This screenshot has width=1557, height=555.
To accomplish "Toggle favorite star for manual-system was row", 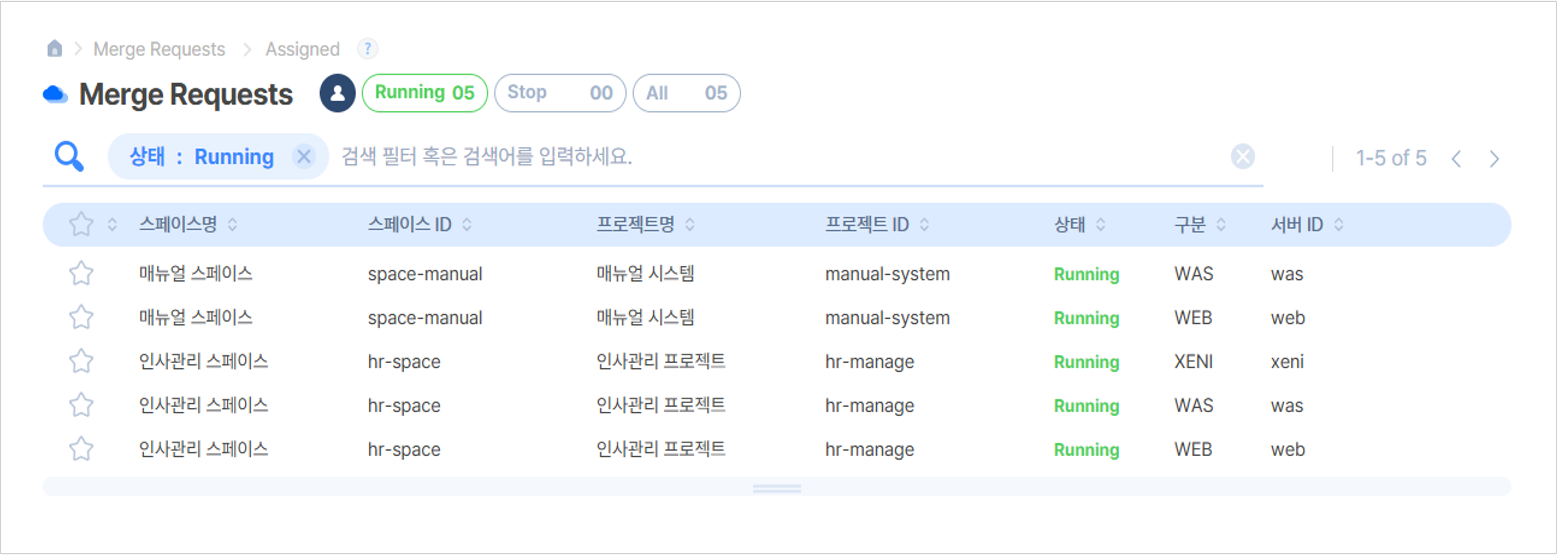I will click(x=81, y=274).
